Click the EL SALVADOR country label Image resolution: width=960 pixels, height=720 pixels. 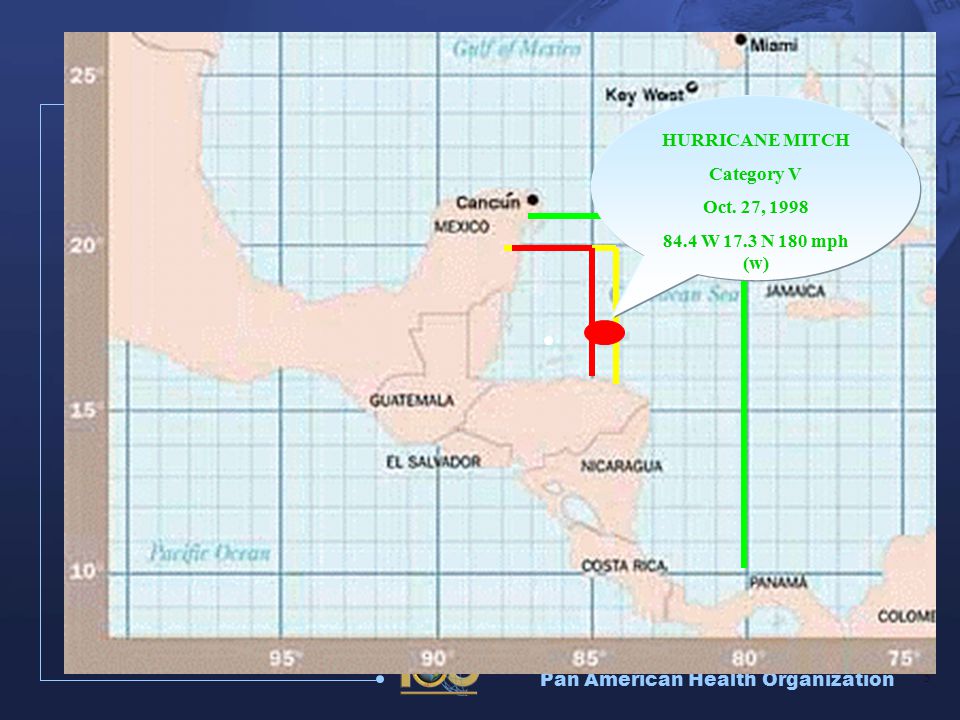pos(433,462)
